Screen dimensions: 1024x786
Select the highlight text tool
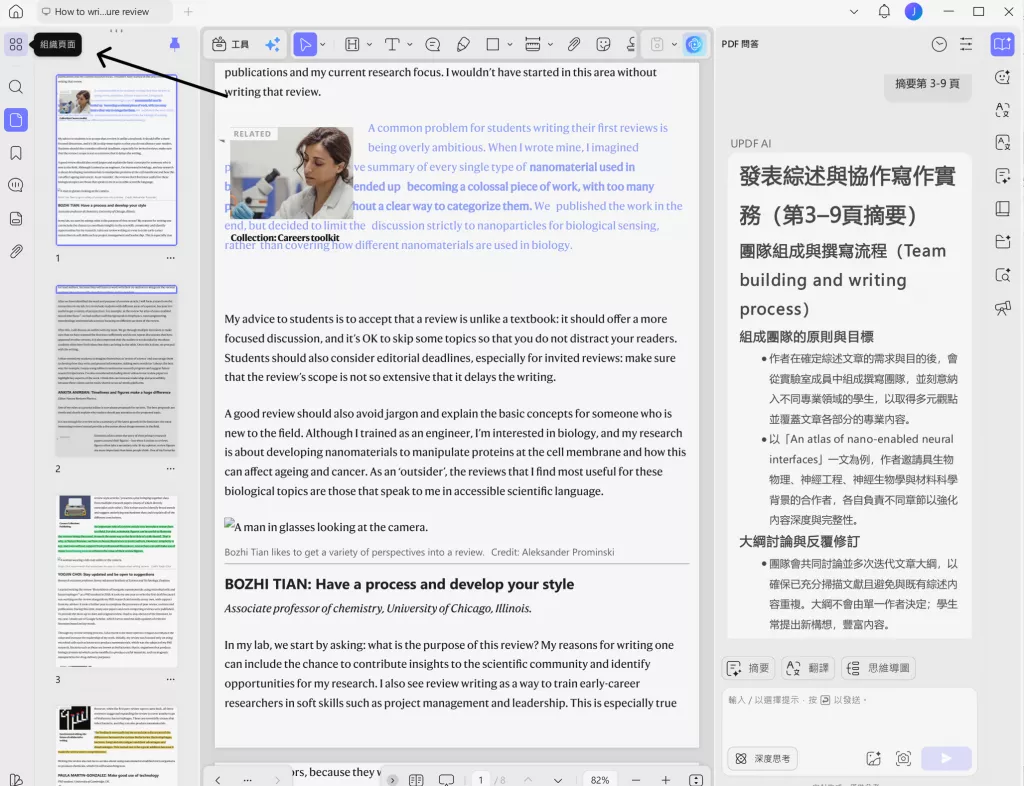352,44
